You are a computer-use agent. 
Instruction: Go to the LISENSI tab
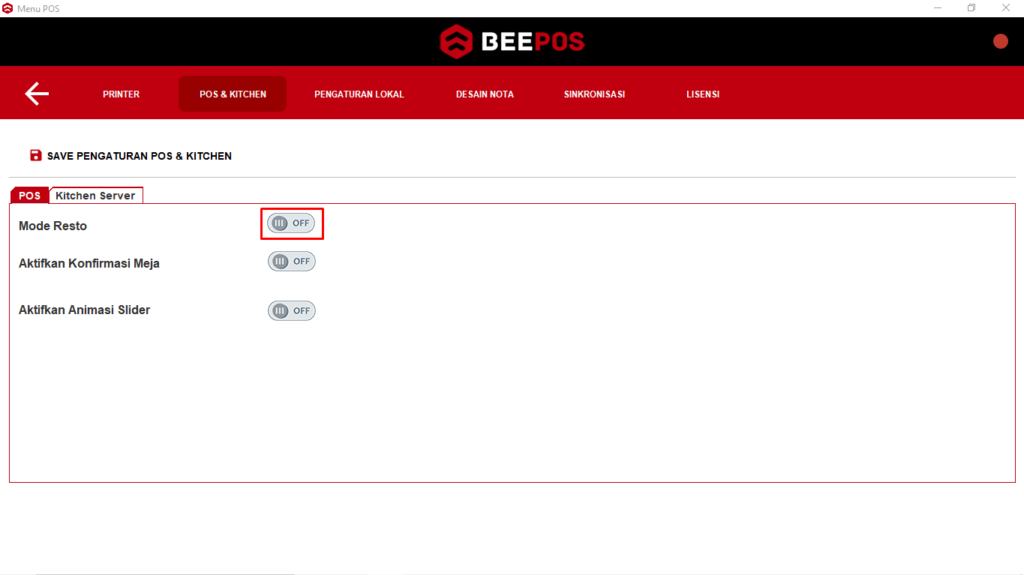703,94
